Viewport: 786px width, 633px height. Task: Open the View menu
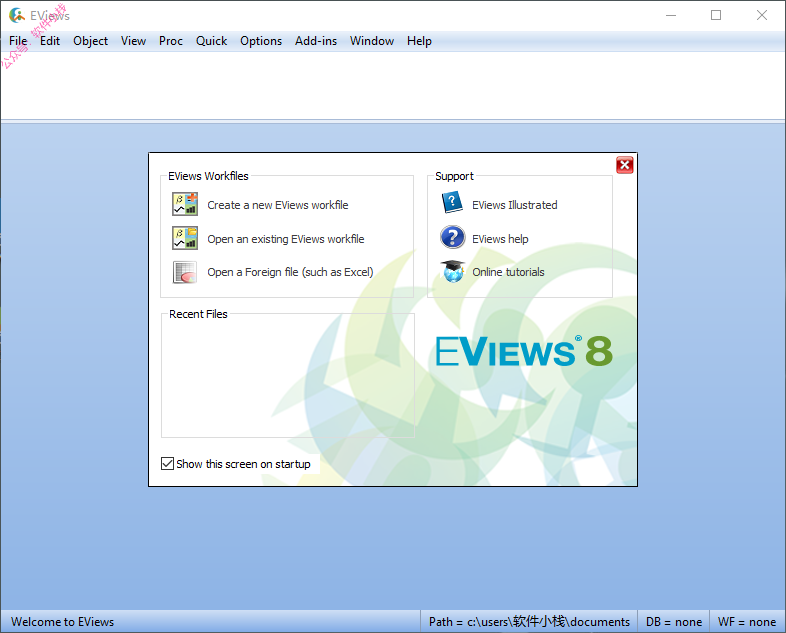click(x=133, y=41)
